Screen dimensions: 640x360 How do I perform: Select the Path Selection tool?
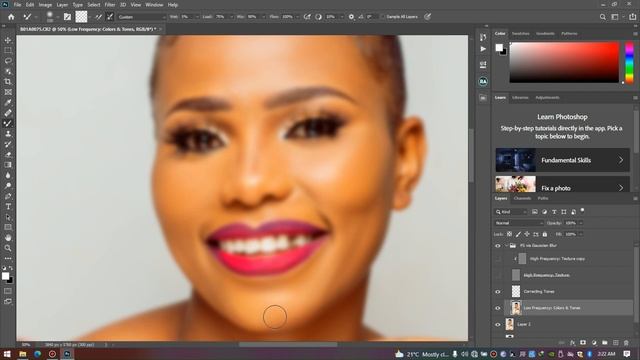[8, 217]
